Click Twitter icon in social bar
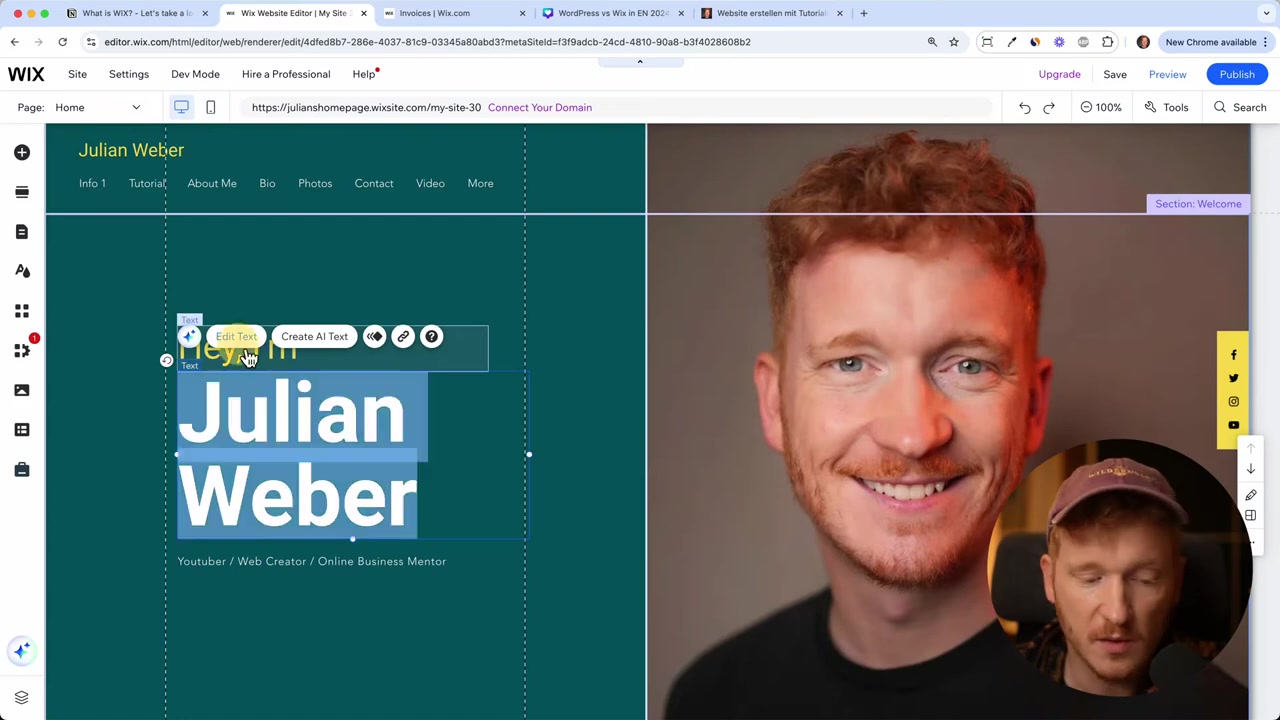The width and height of the screenshot is (1280, 720). tap(1233, 378)
